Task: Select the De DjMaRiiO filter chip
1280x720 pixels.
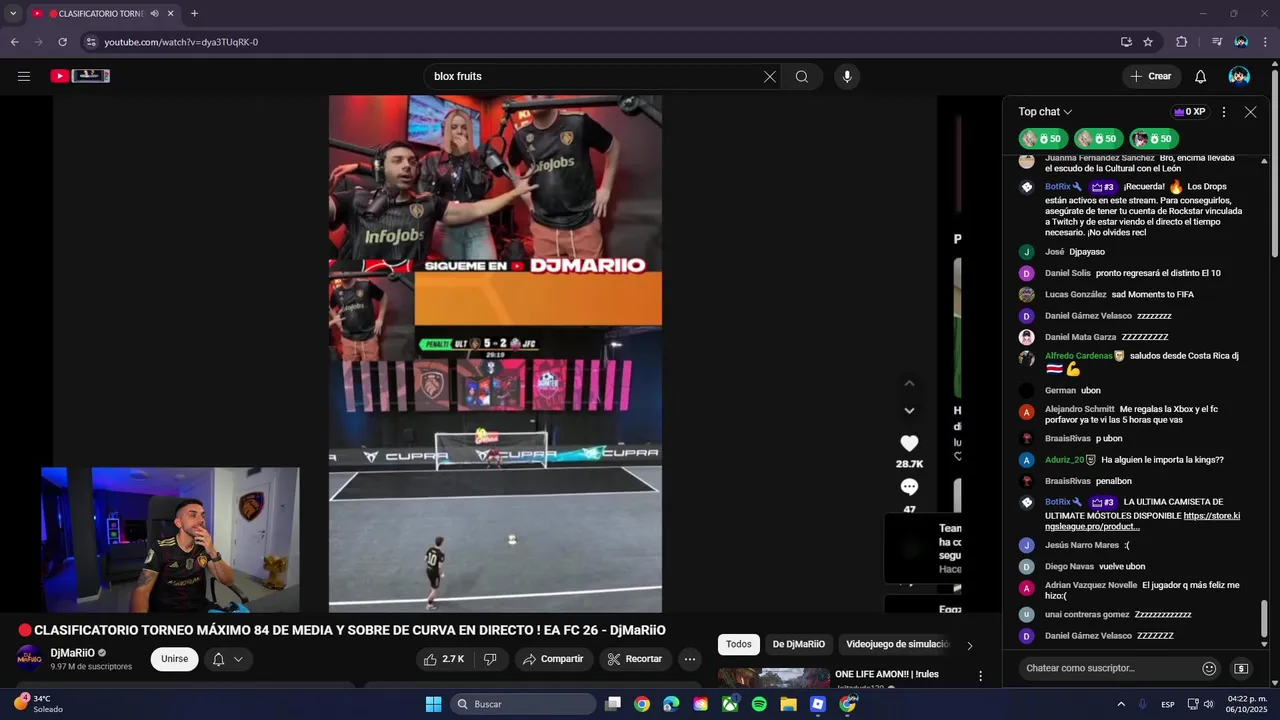Action: click(799, 644)
